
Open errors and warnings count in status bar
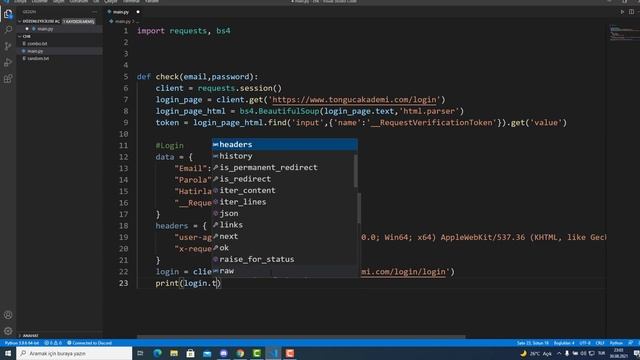53,343
